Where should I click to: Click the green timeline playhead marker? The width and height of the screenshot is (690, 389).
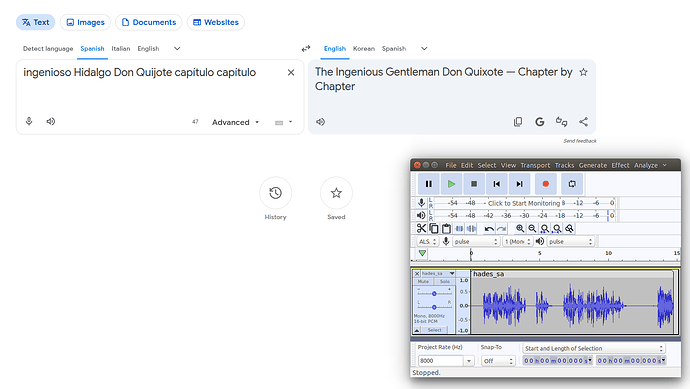click(422, 253)
